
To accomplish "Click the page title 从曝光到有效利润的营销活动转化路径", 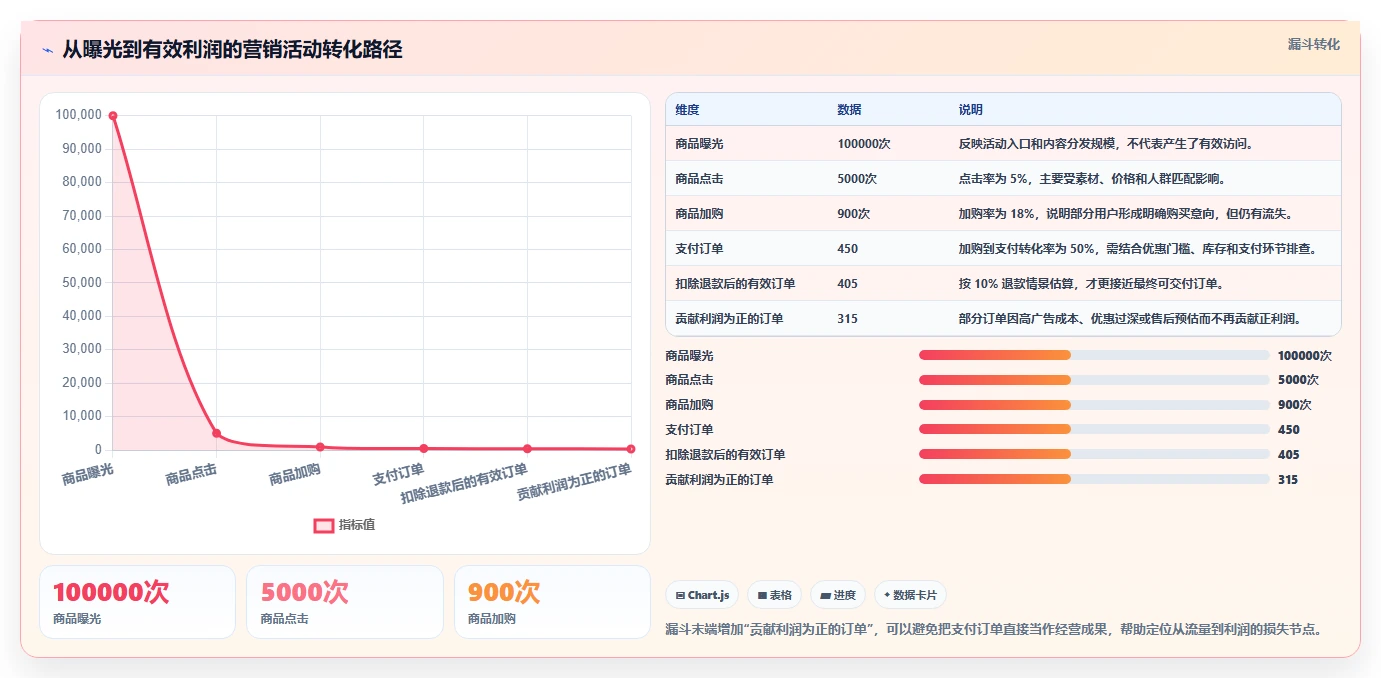I will (x=232, y=50).
